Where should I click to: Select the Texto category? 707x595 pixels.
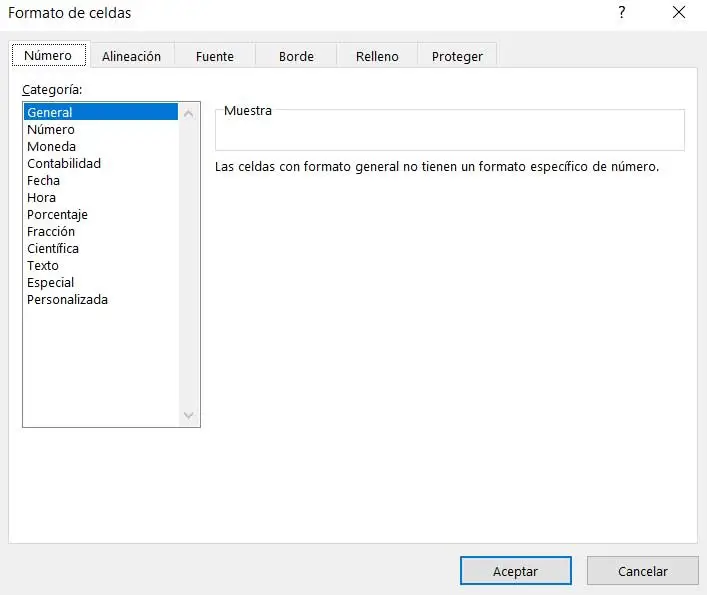(101, 265)
